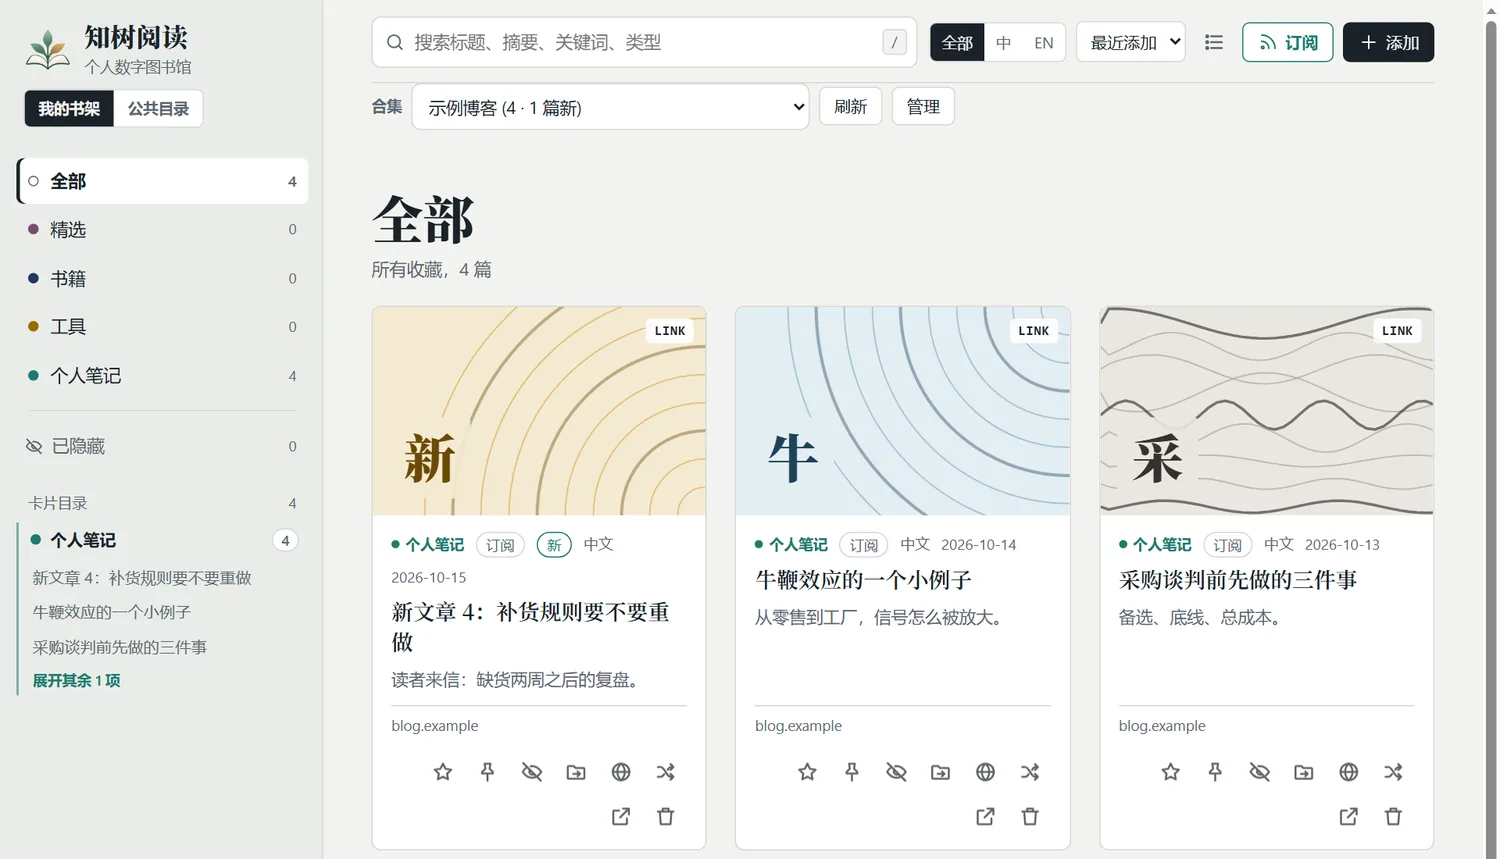This screenshot has height=859, width=1500.
Task: Hide the 采购谈判 card with the crossed-eye icon
Action: tap(1260, 772)
